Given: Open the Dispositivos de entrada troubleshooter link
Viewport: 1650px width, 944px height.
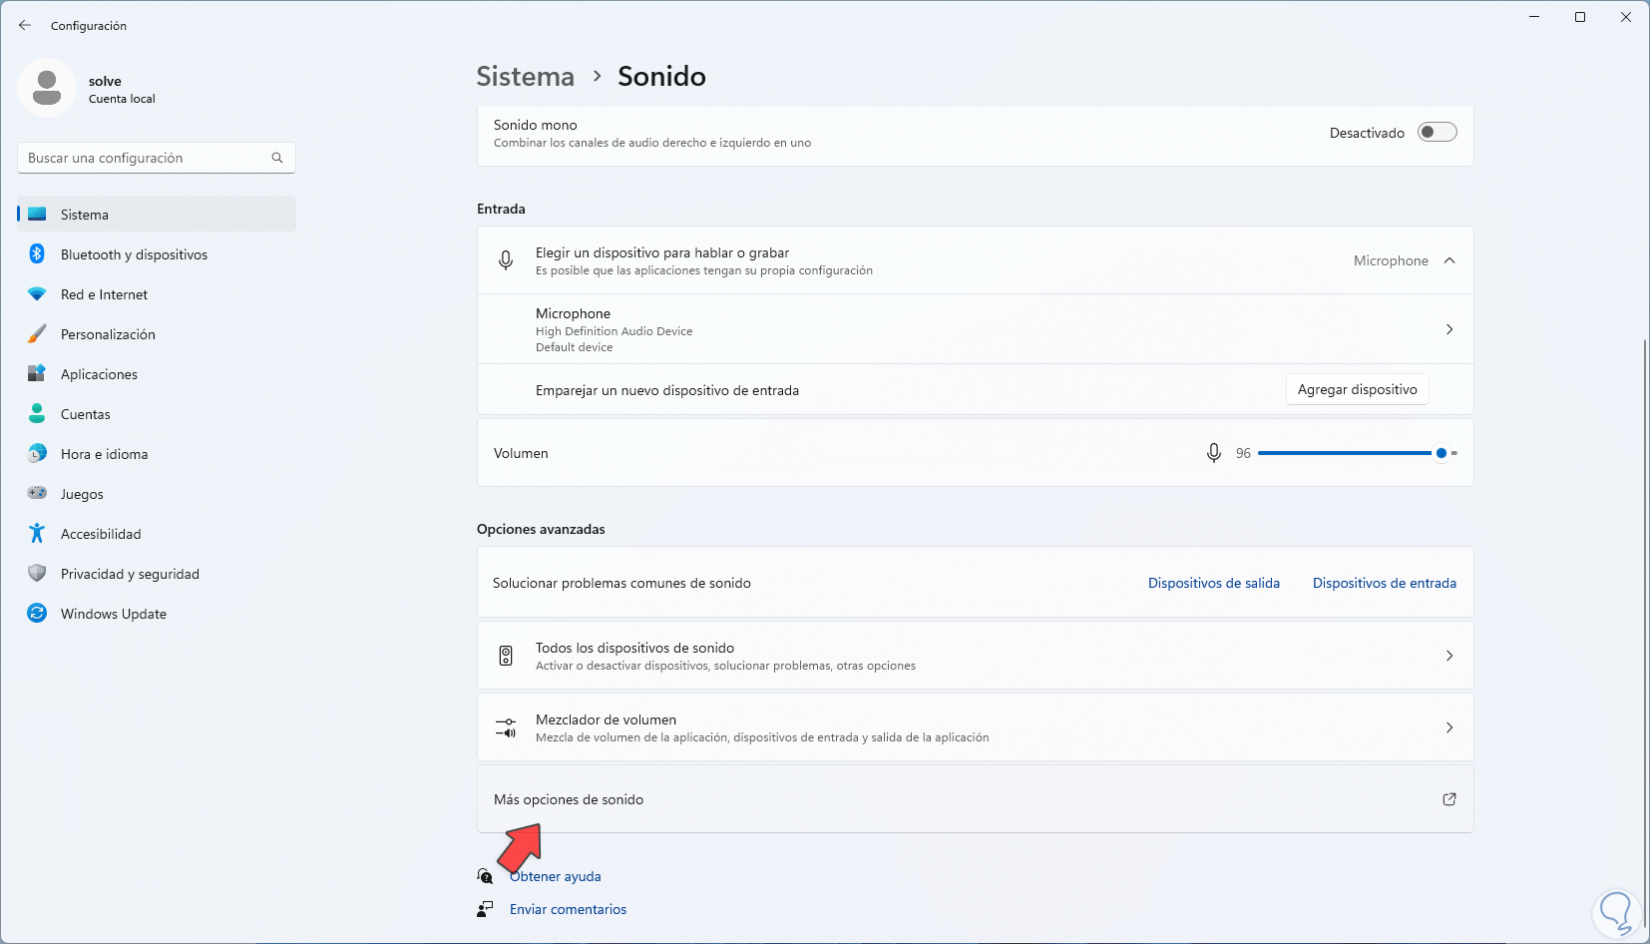Looking at the screenshot, I should (1384, 583).
